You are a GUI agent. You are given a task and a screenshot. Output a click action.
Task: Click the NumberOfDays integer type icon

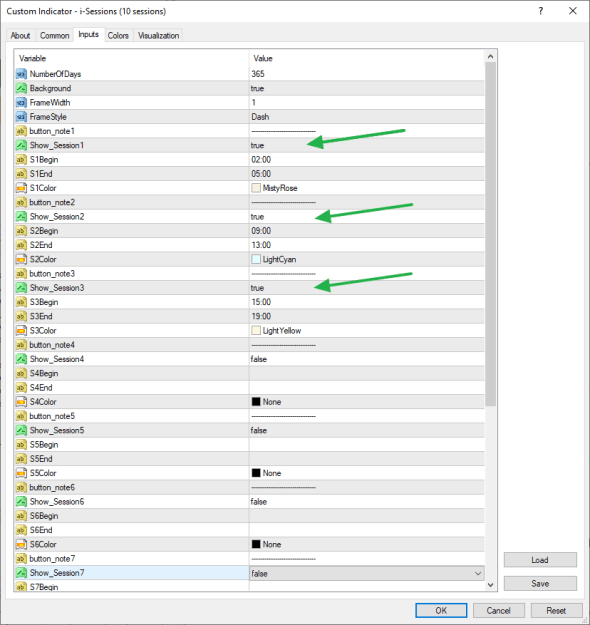[21, 74]
